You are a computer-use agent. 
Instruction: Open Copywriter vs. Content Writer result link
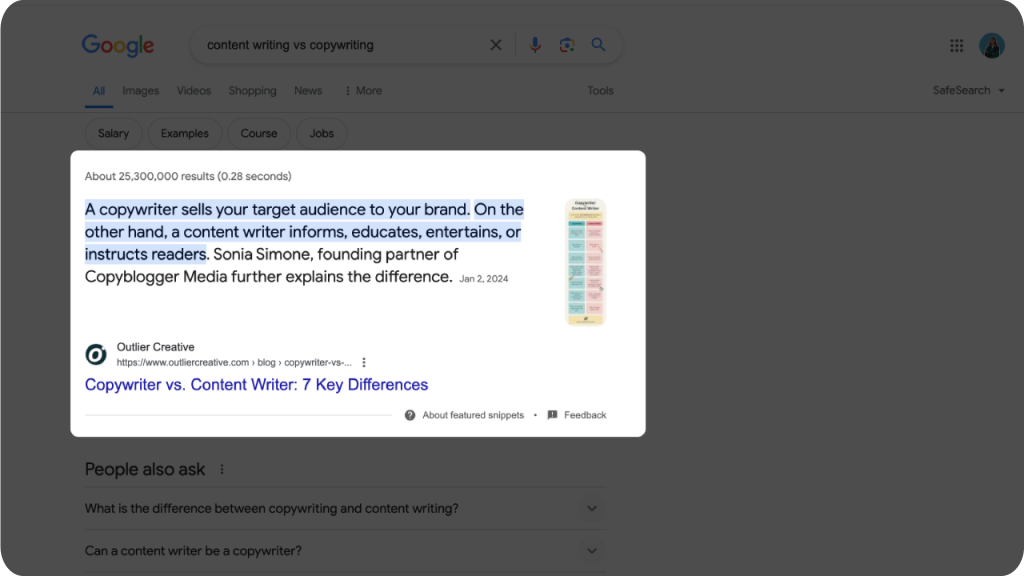point(257,385)
